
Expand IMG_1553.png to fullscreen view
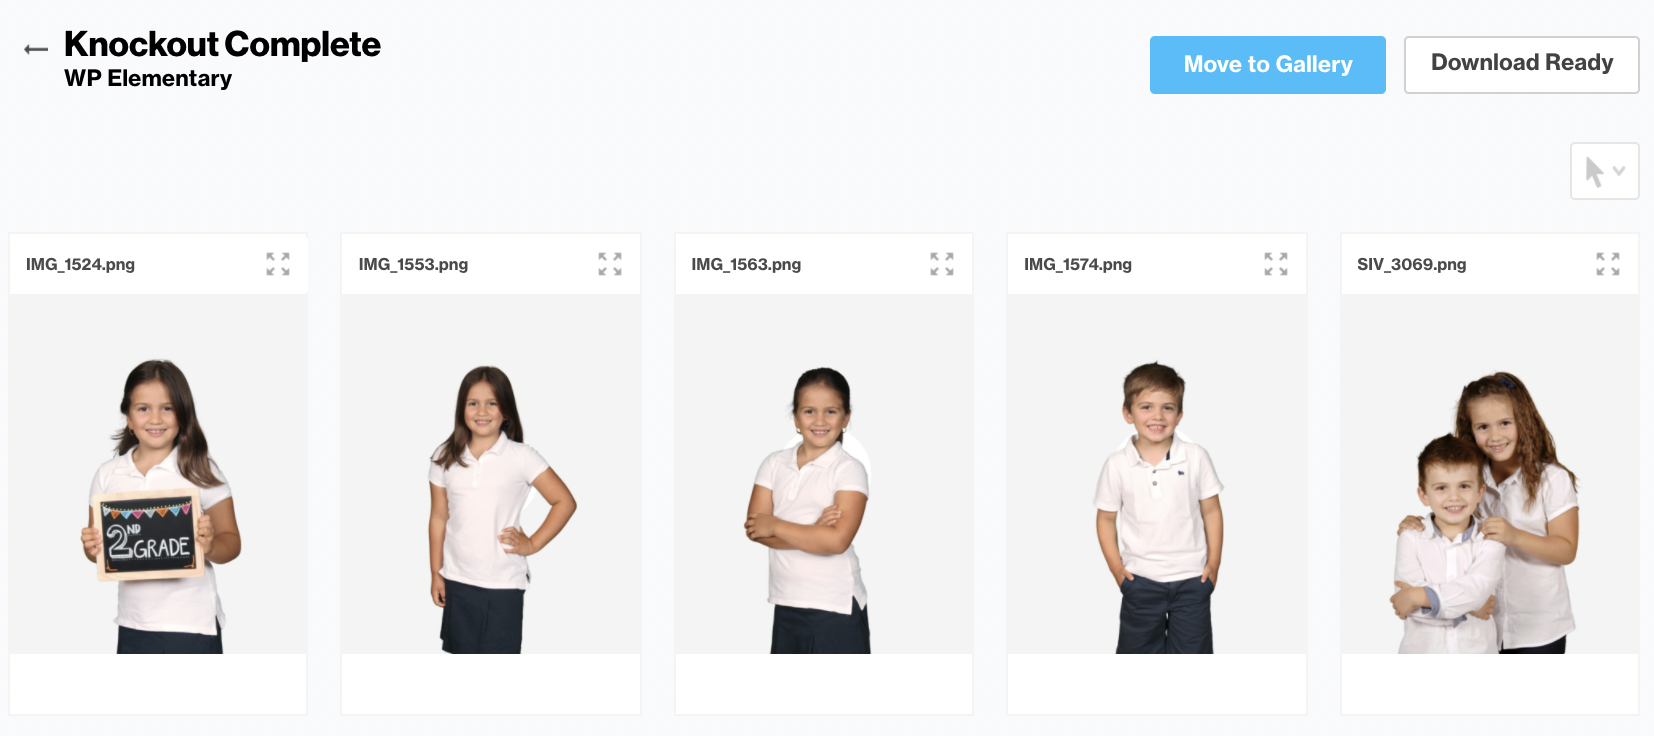click(610, 264)
